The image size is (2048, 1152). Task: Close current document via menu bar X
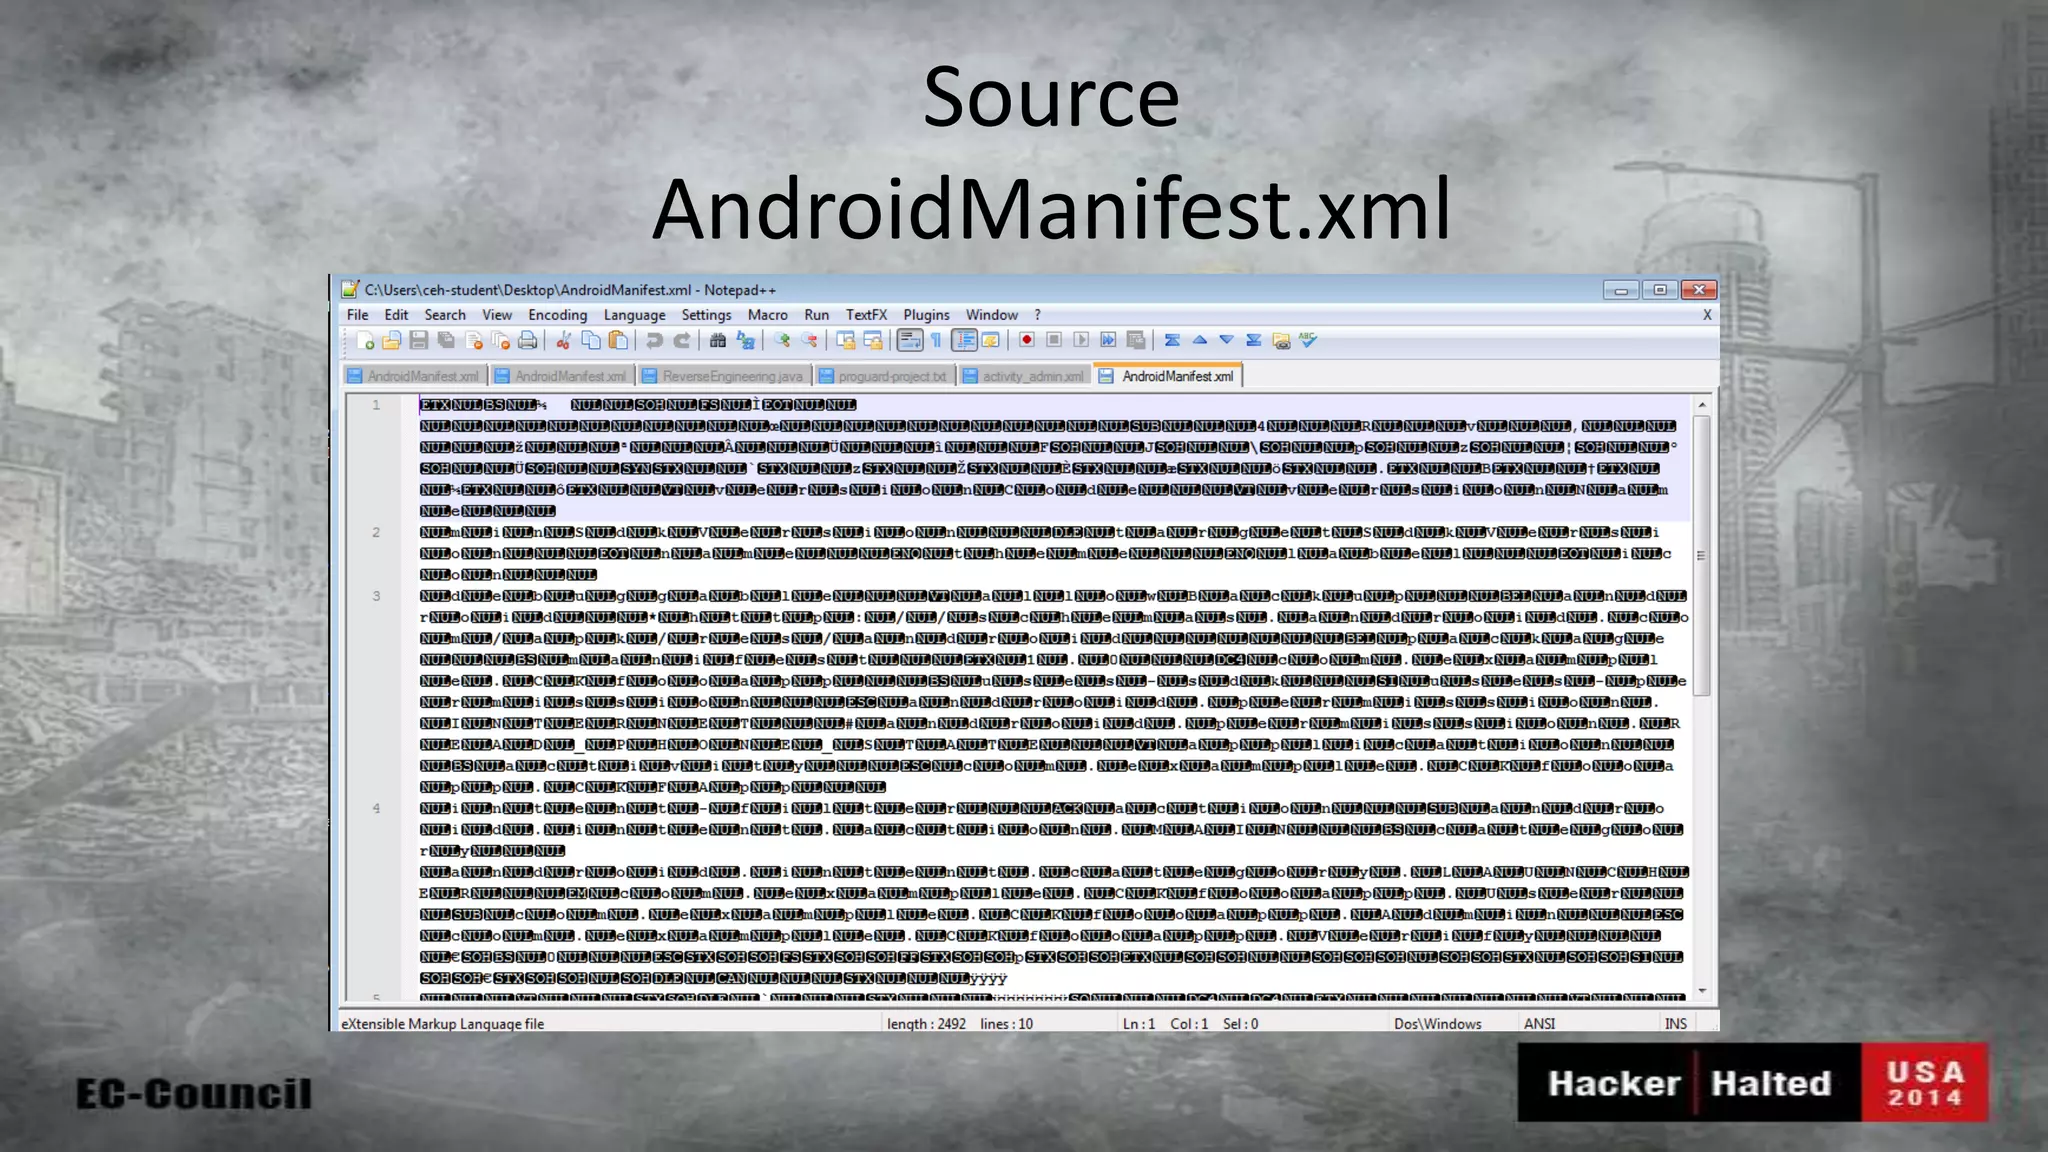pos(1707,315)
